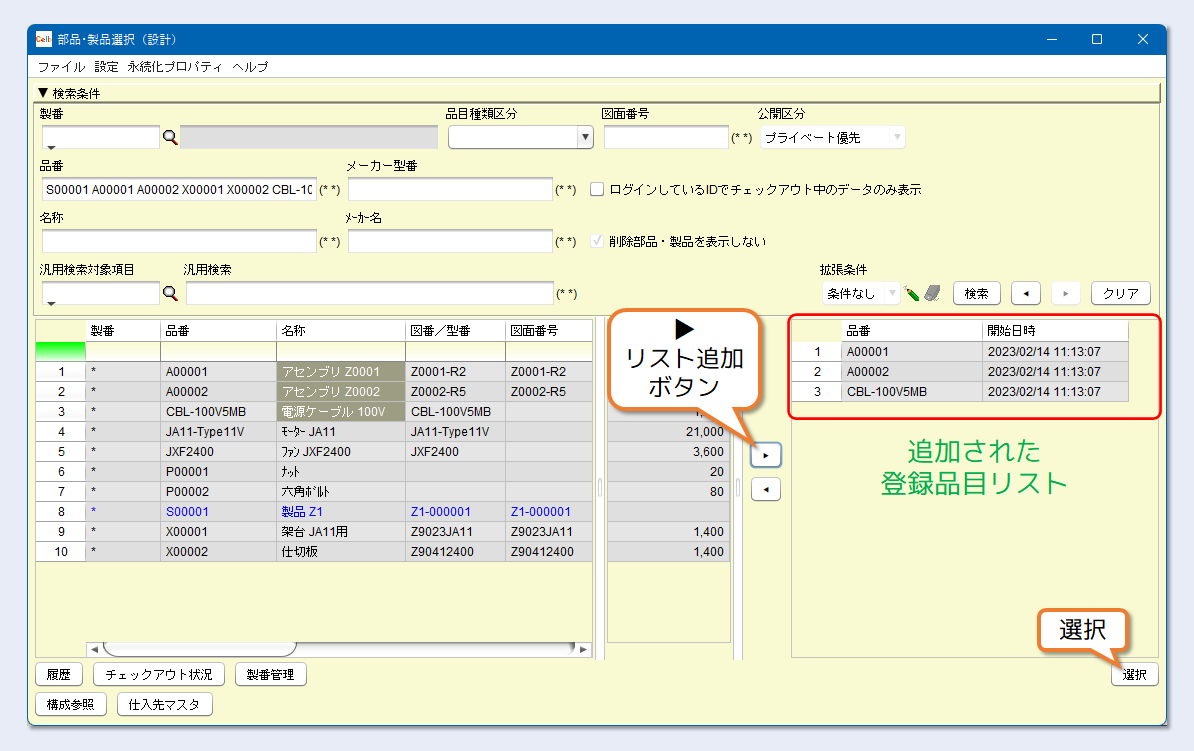
Task: Select A00002 in registered item list
Action: click(x=912, y=372)
